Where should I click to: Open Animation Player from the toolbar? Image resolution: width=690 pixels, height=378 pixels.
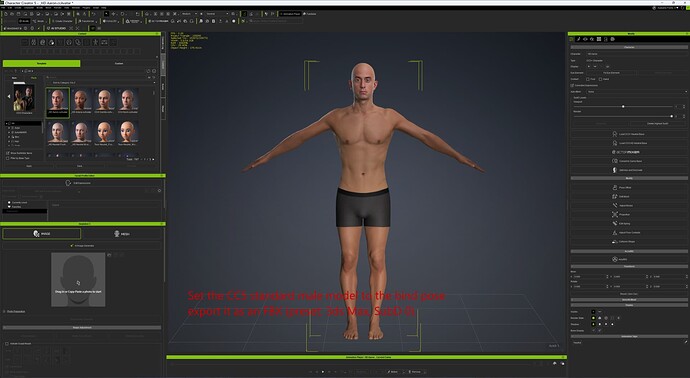290,14
